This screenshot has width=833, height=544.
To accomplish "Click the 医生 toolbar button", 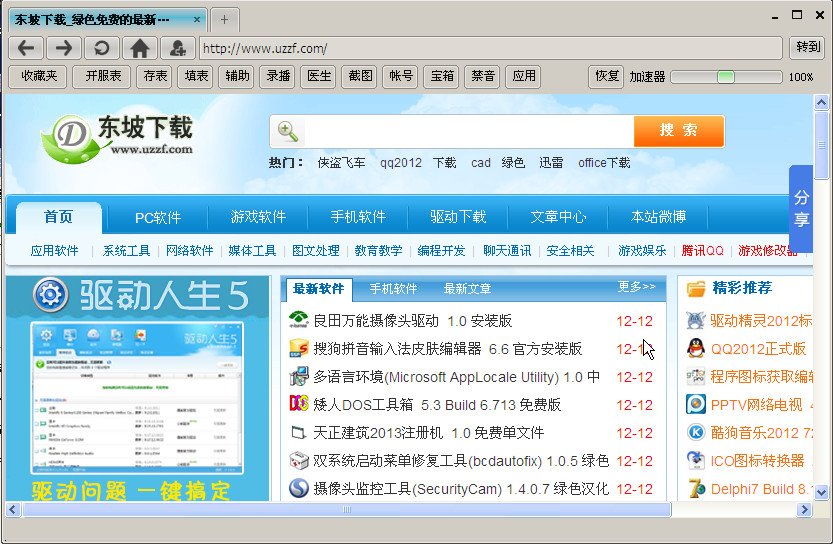I will tap(319, 76).
